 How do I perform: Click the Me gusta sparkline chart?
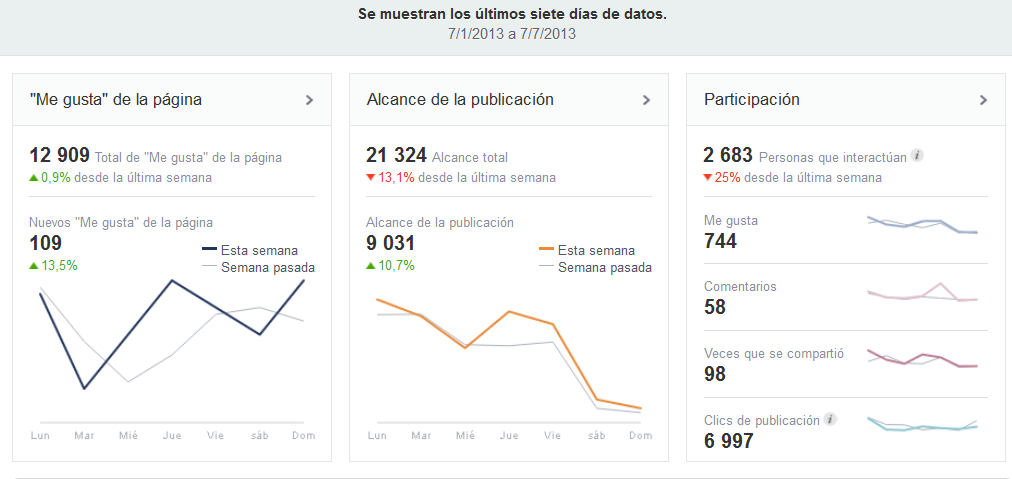click(922, 225)
